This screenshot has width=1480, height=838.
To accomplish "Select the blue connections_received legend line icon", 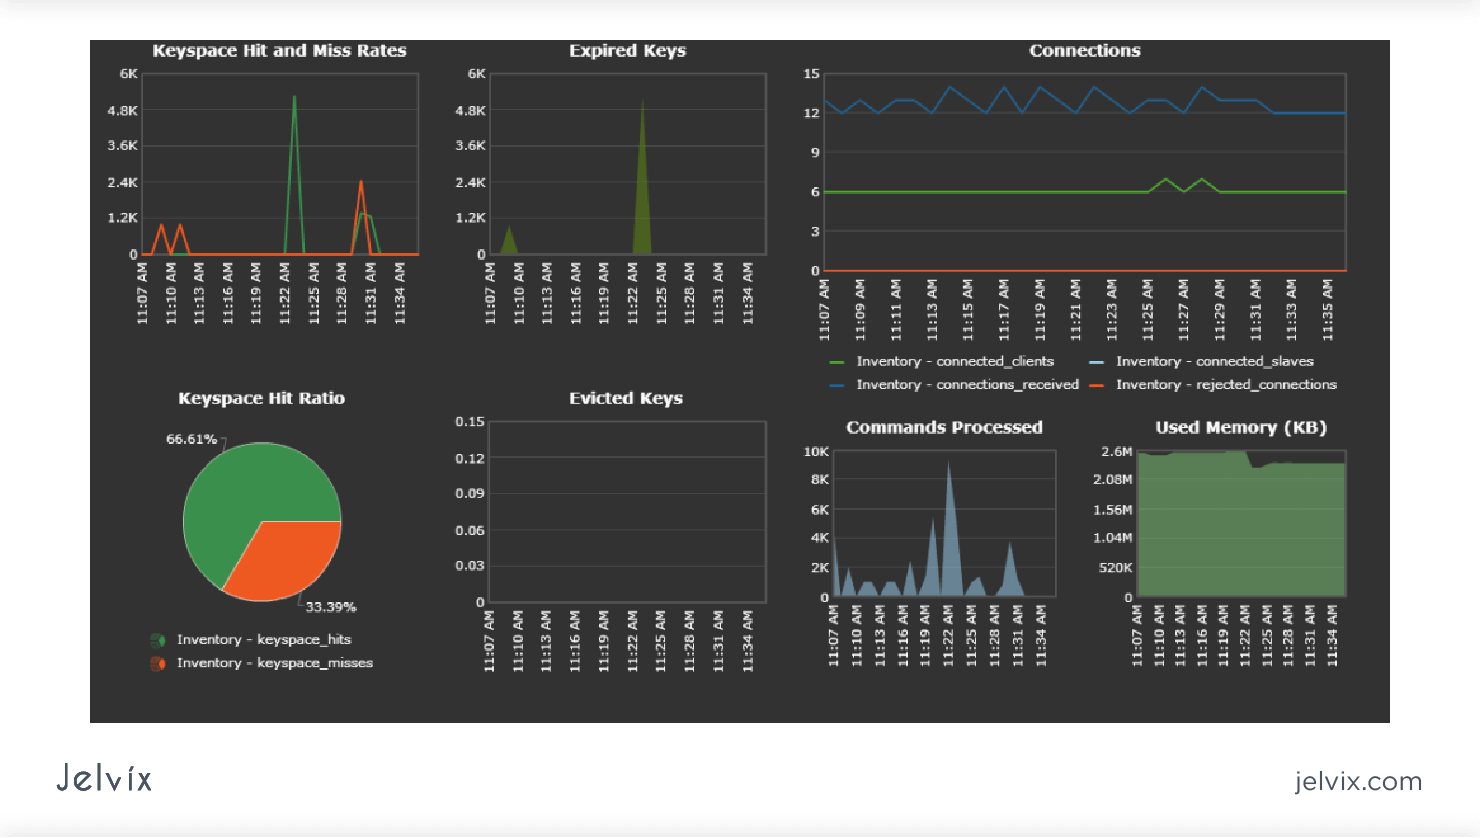I will [x=838, y=384].
